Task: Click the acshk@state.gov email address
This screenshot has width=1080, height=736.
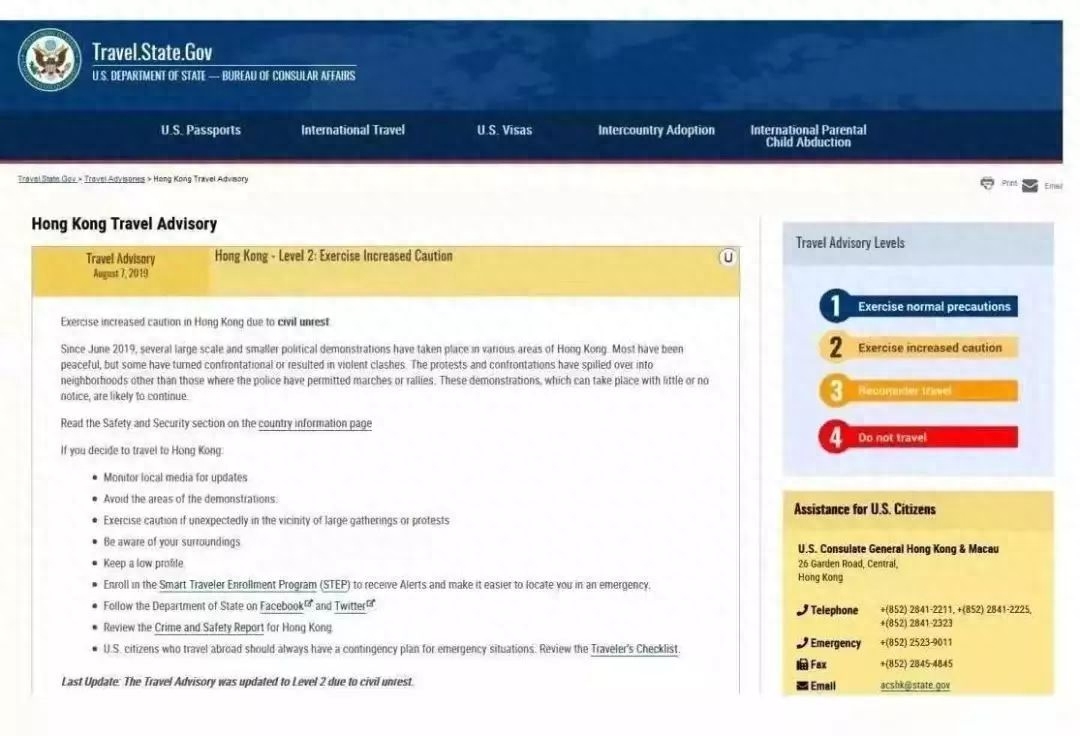Action: pyautogui.click(x=915, y=686)
